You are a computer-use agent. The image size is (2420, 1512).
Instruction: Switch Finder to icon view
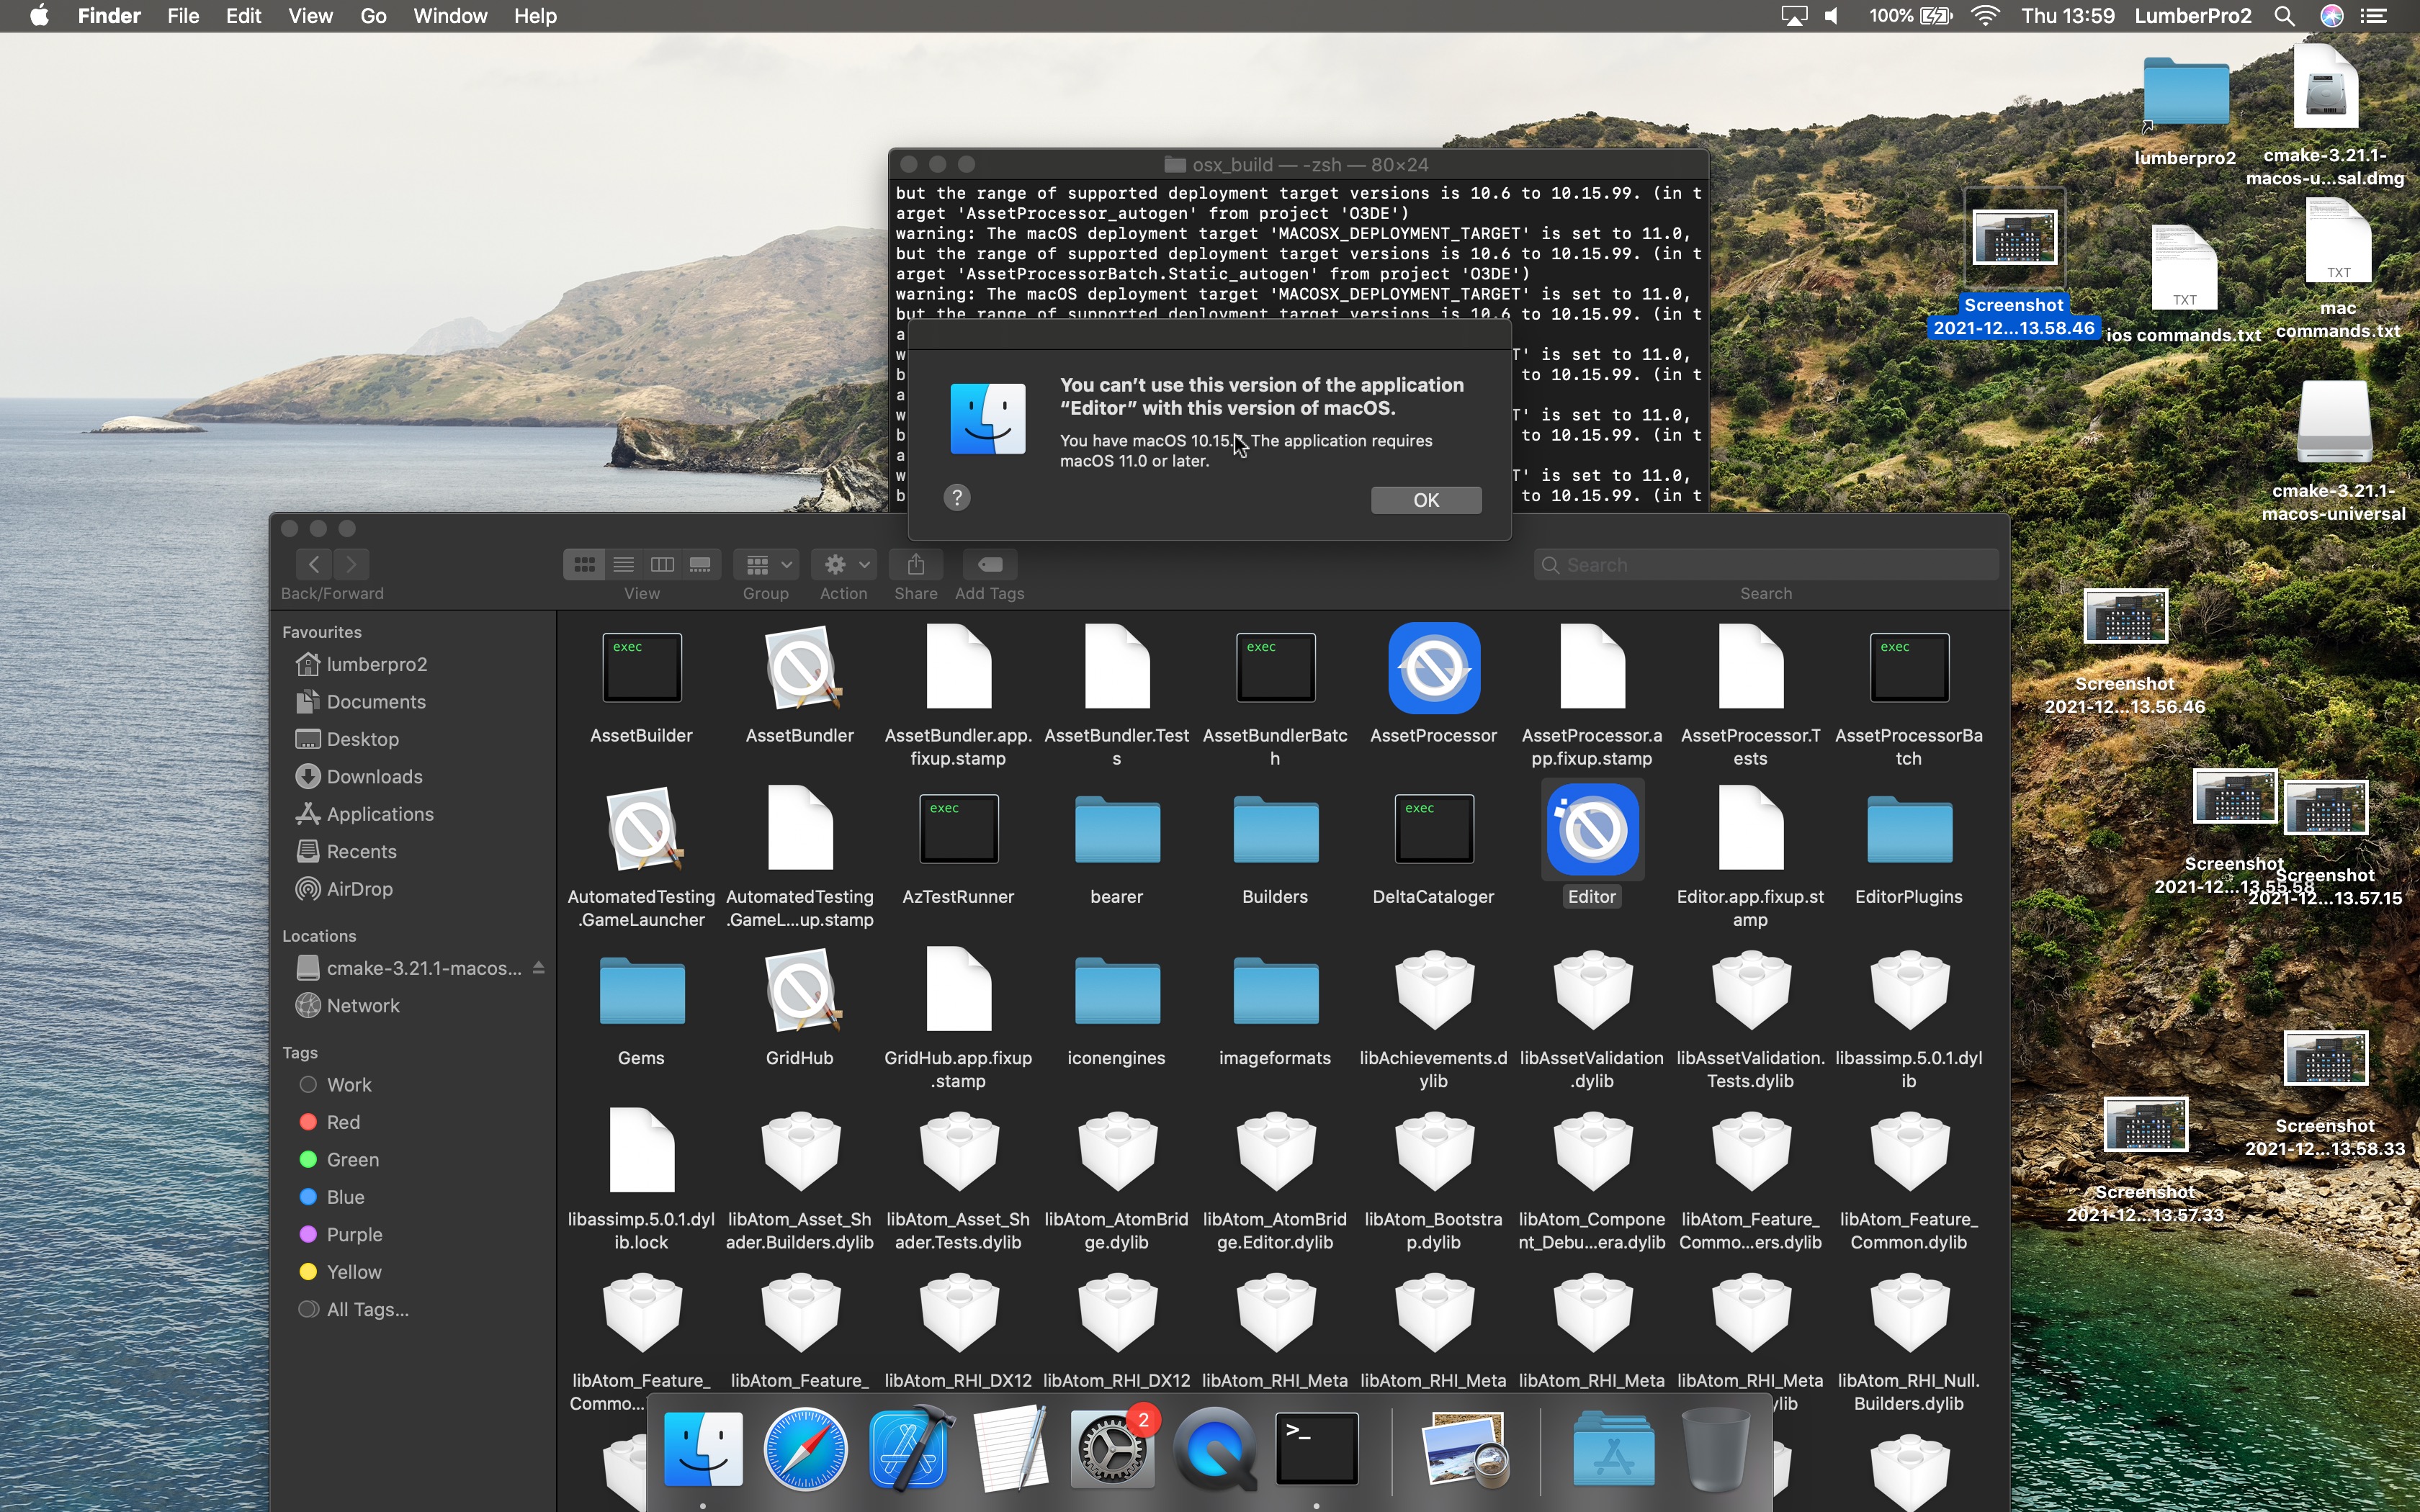click(x=584, y=565)
